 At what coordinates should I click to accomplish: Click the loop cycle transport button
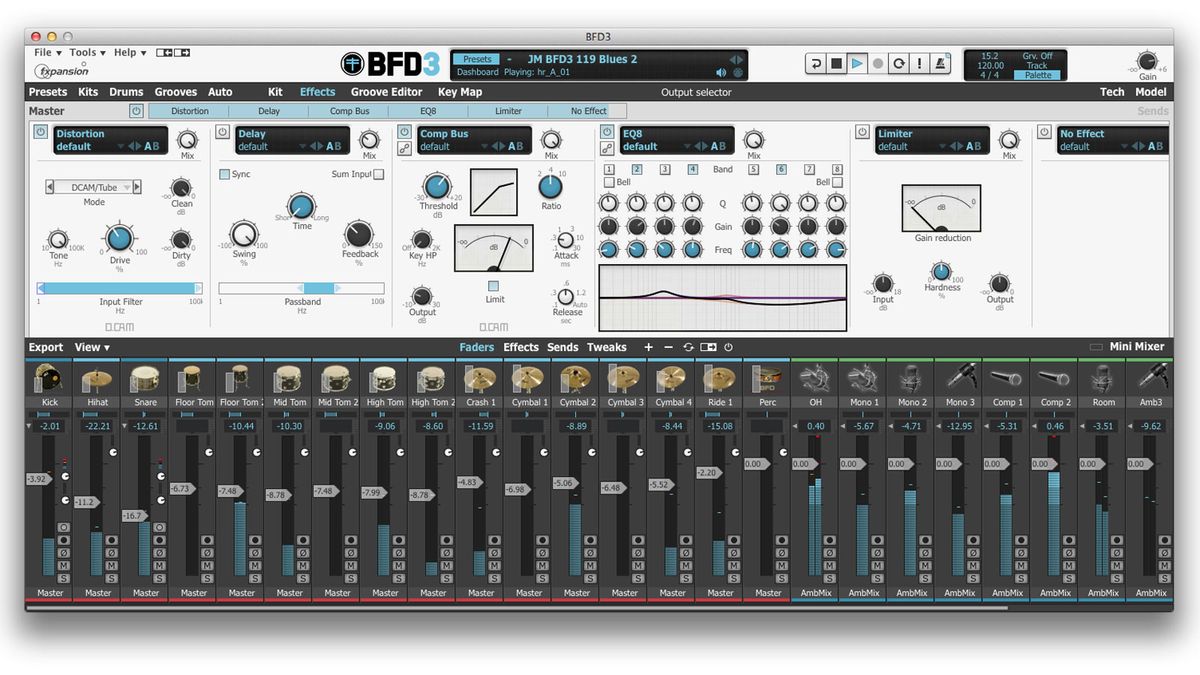pos(899,63)
